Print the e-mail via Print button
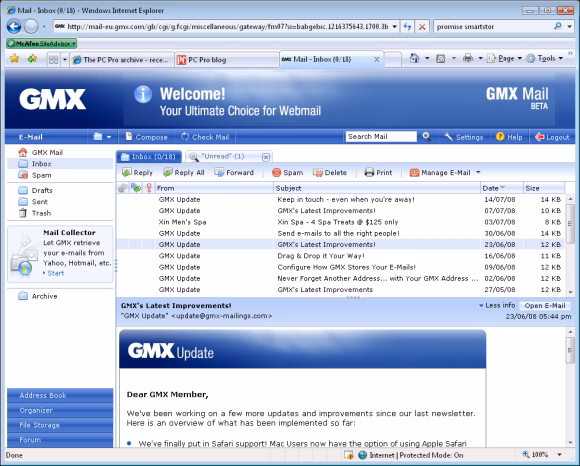This screenshot has width=580, height=466. 378,172
